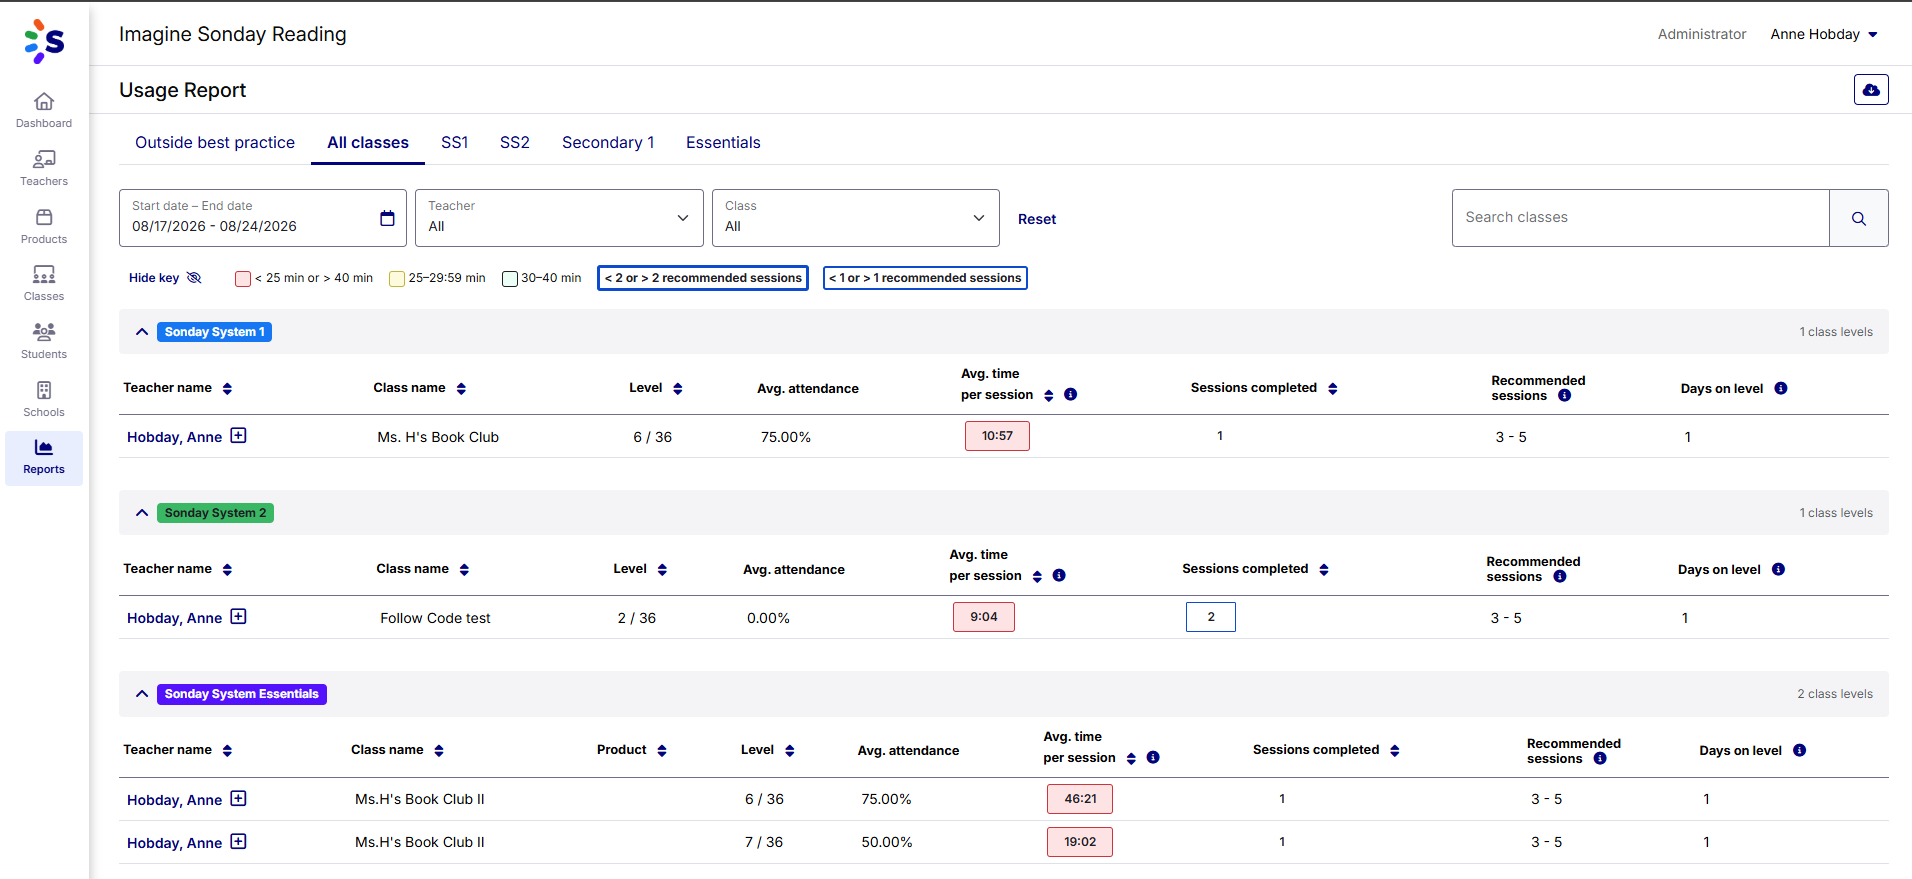Expand Hobday, Anne row with level 7 / 36
Viewport: 1912px width, 879px height.
tap(238, 842)
